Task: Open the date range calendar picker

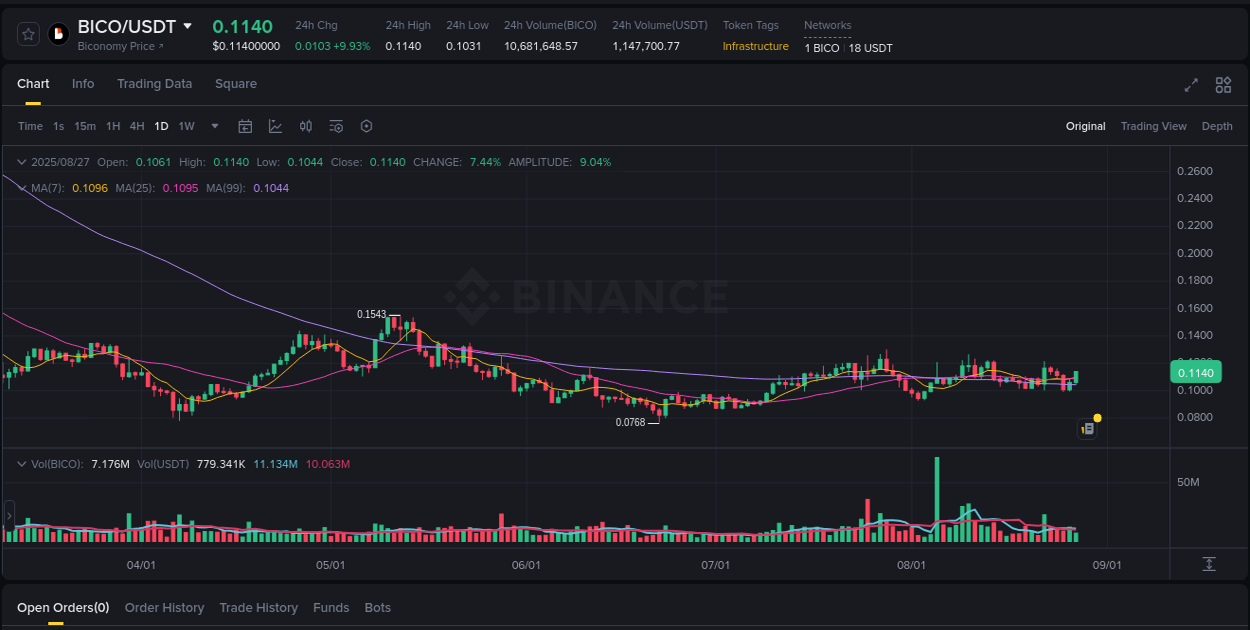Action: click(x=245, y=126)
